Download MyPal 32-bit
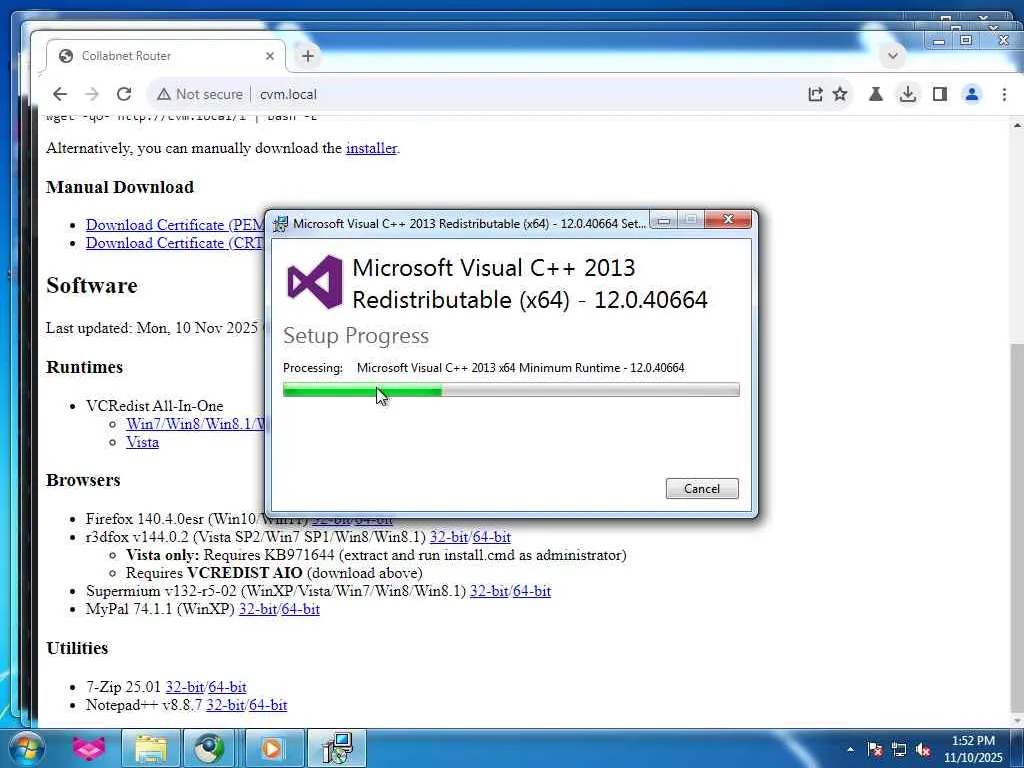Screen dimensions: 1024x768 click(257, 609)
